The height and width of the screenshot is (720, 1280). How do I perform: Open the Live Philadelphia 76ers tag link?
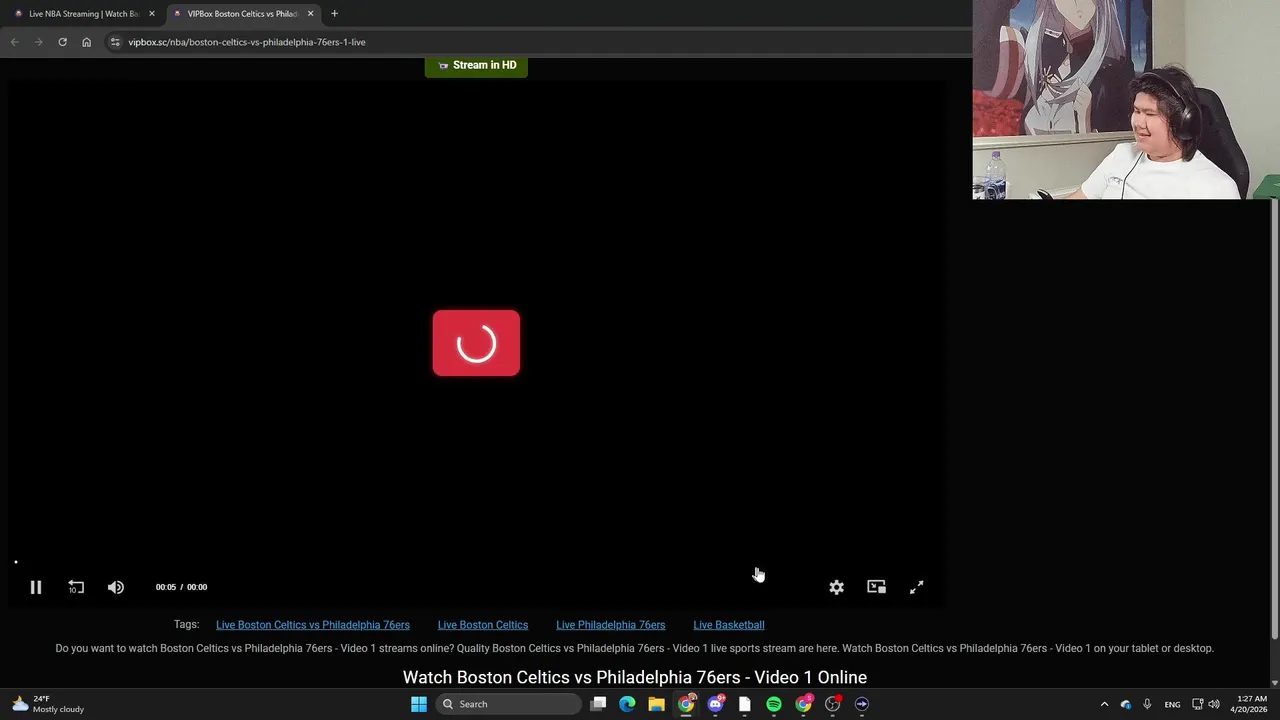[x=610, y=625]
